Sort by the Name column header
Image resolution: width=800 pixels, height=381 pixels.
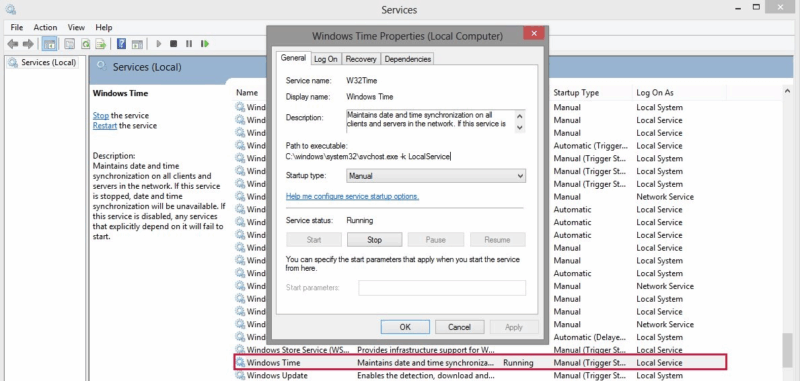[x=247, y=93]
